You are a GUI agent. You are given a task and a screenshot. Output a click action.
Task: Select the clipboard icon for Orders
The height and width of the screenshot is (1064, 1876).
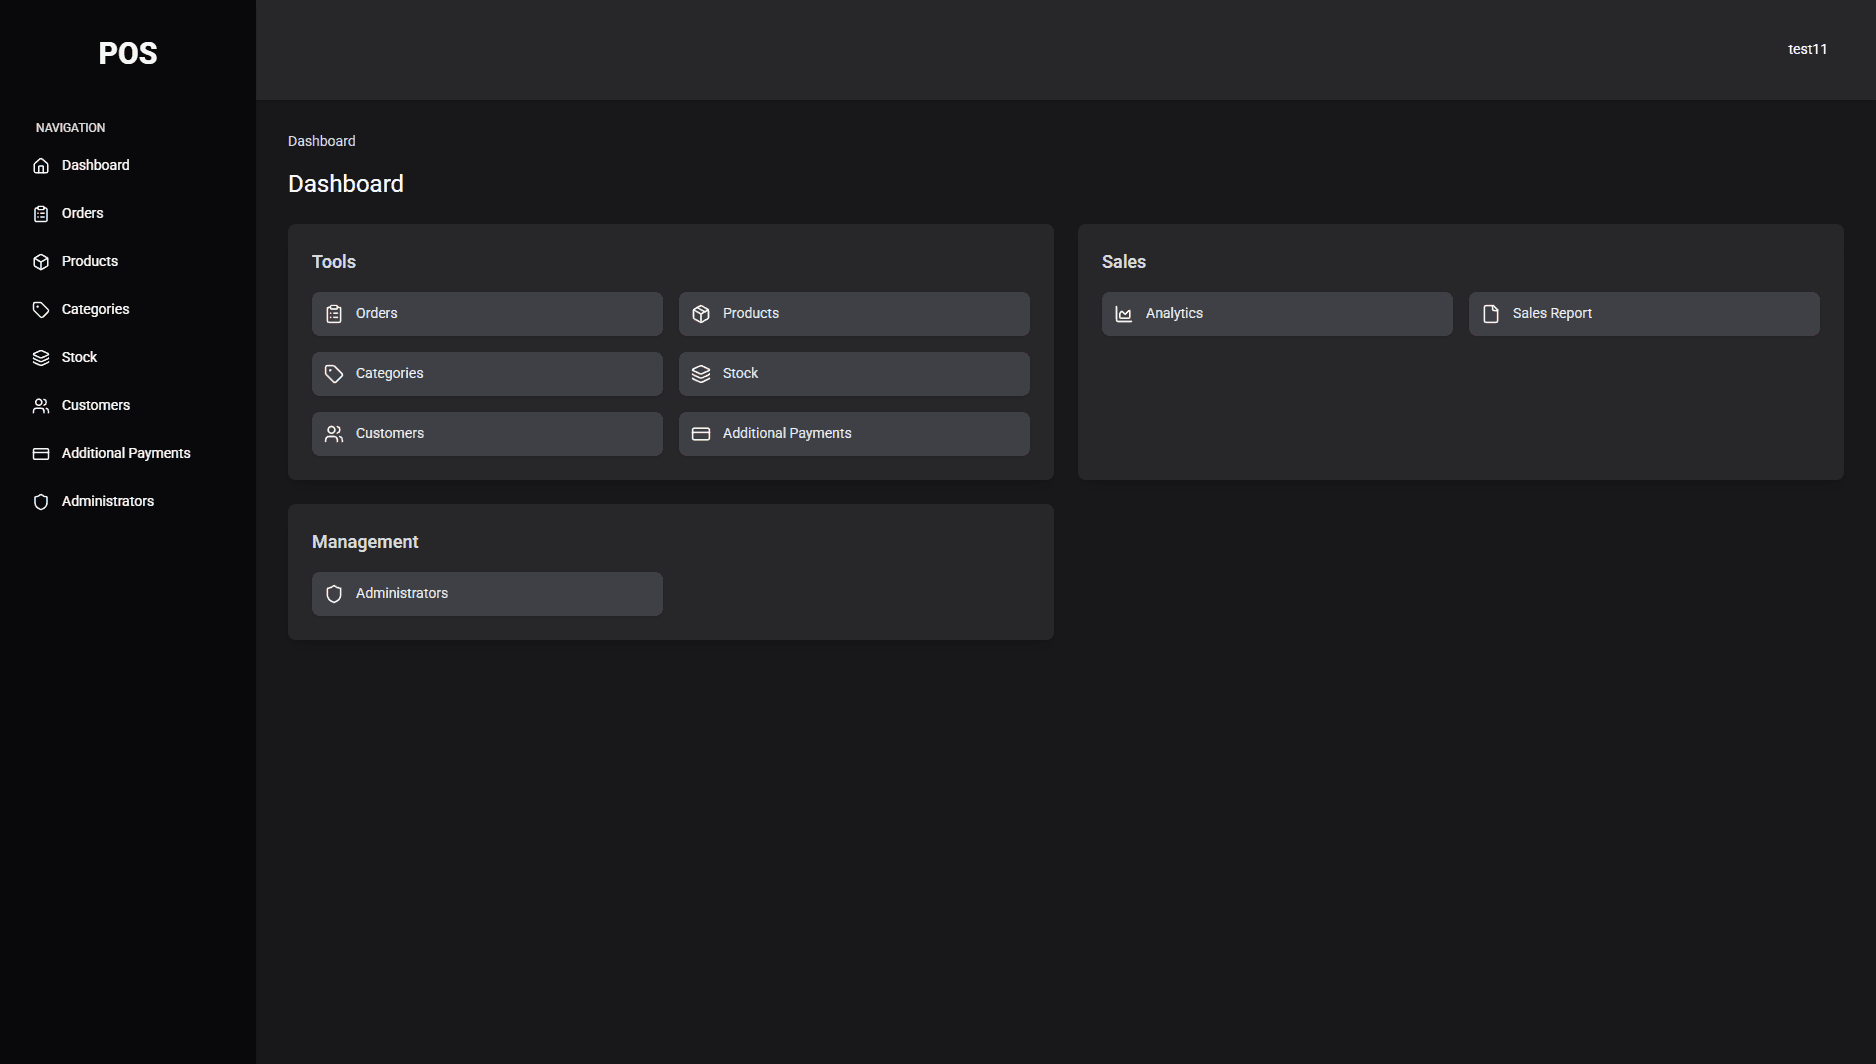coord(40,213)
